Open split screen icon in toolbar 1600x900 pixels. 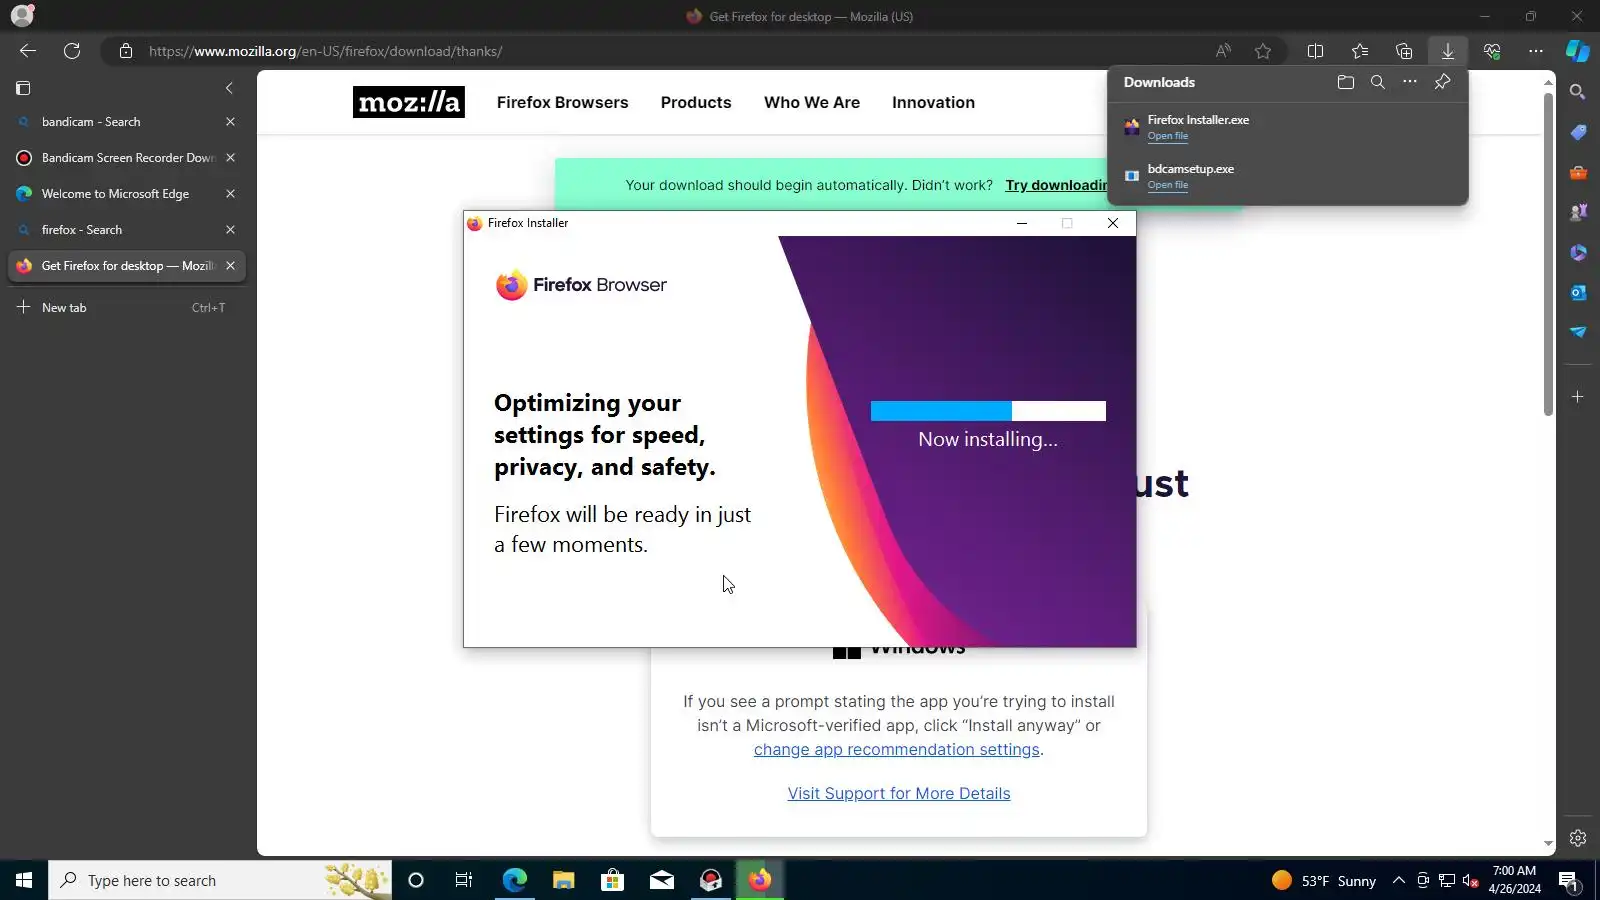pos(1316,51)
